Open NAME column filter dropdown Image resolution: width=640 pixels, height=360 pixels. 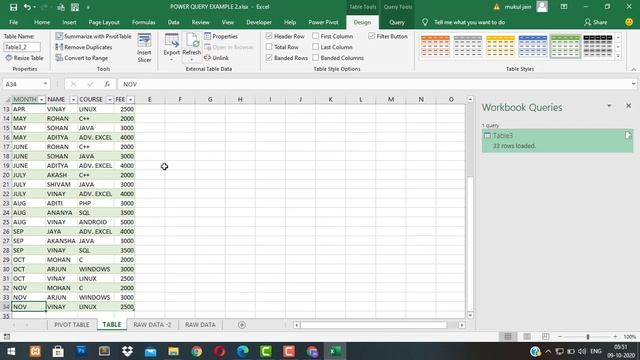tap(73, 100)
